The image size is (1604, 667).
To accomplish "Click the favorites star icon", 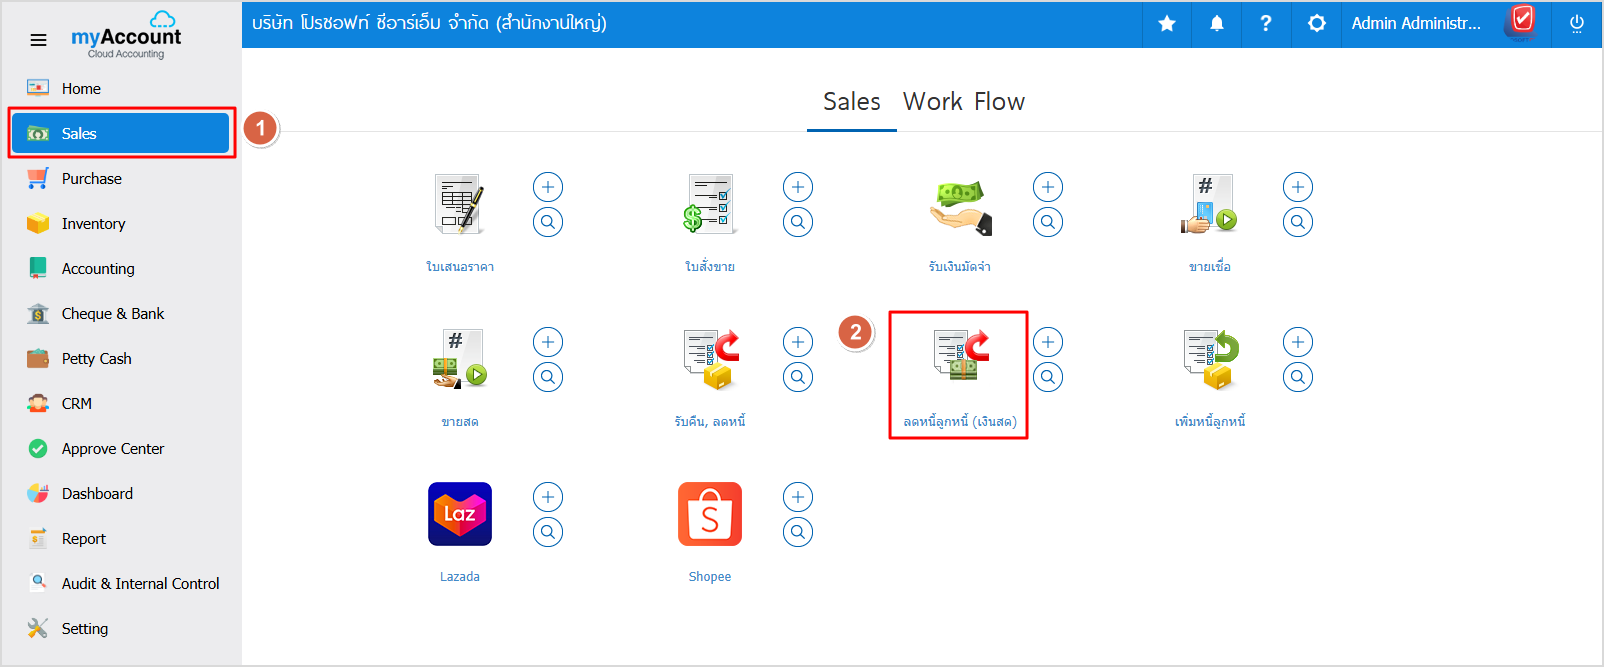I will 1166,23.
